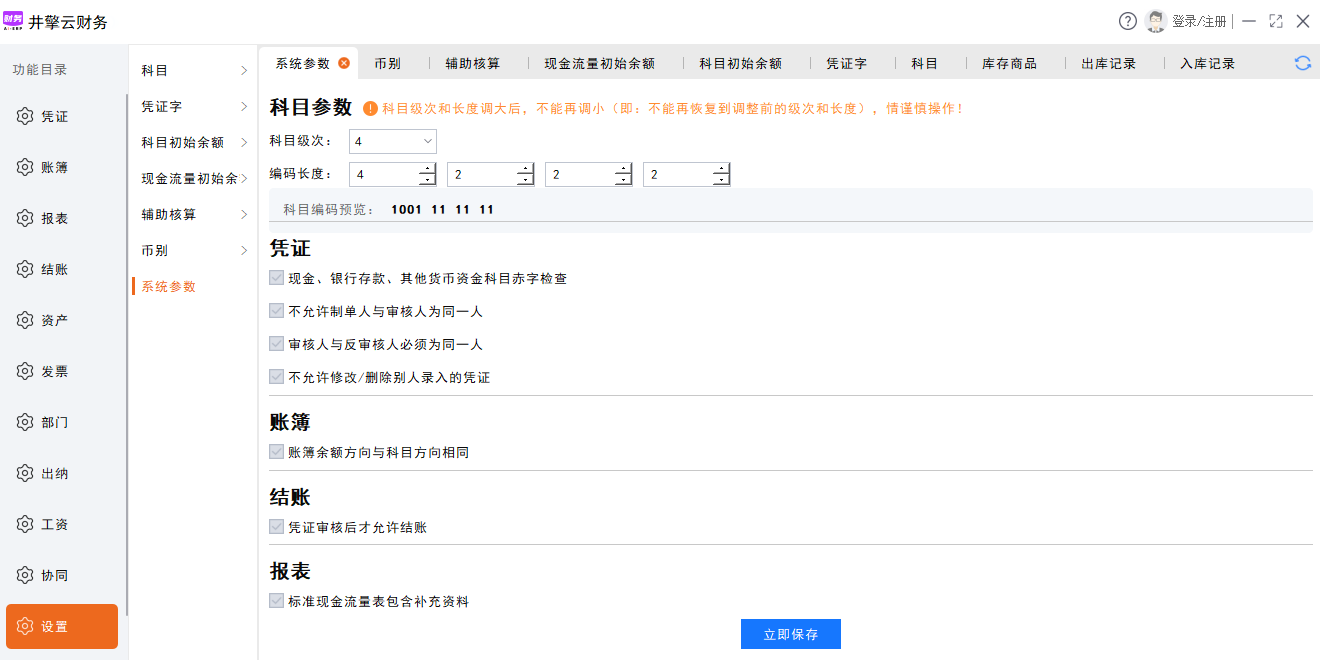Switch to the 科目初始余额 tab
Image resolution: width=1320 pixels, height=660 pixels.
740,63
